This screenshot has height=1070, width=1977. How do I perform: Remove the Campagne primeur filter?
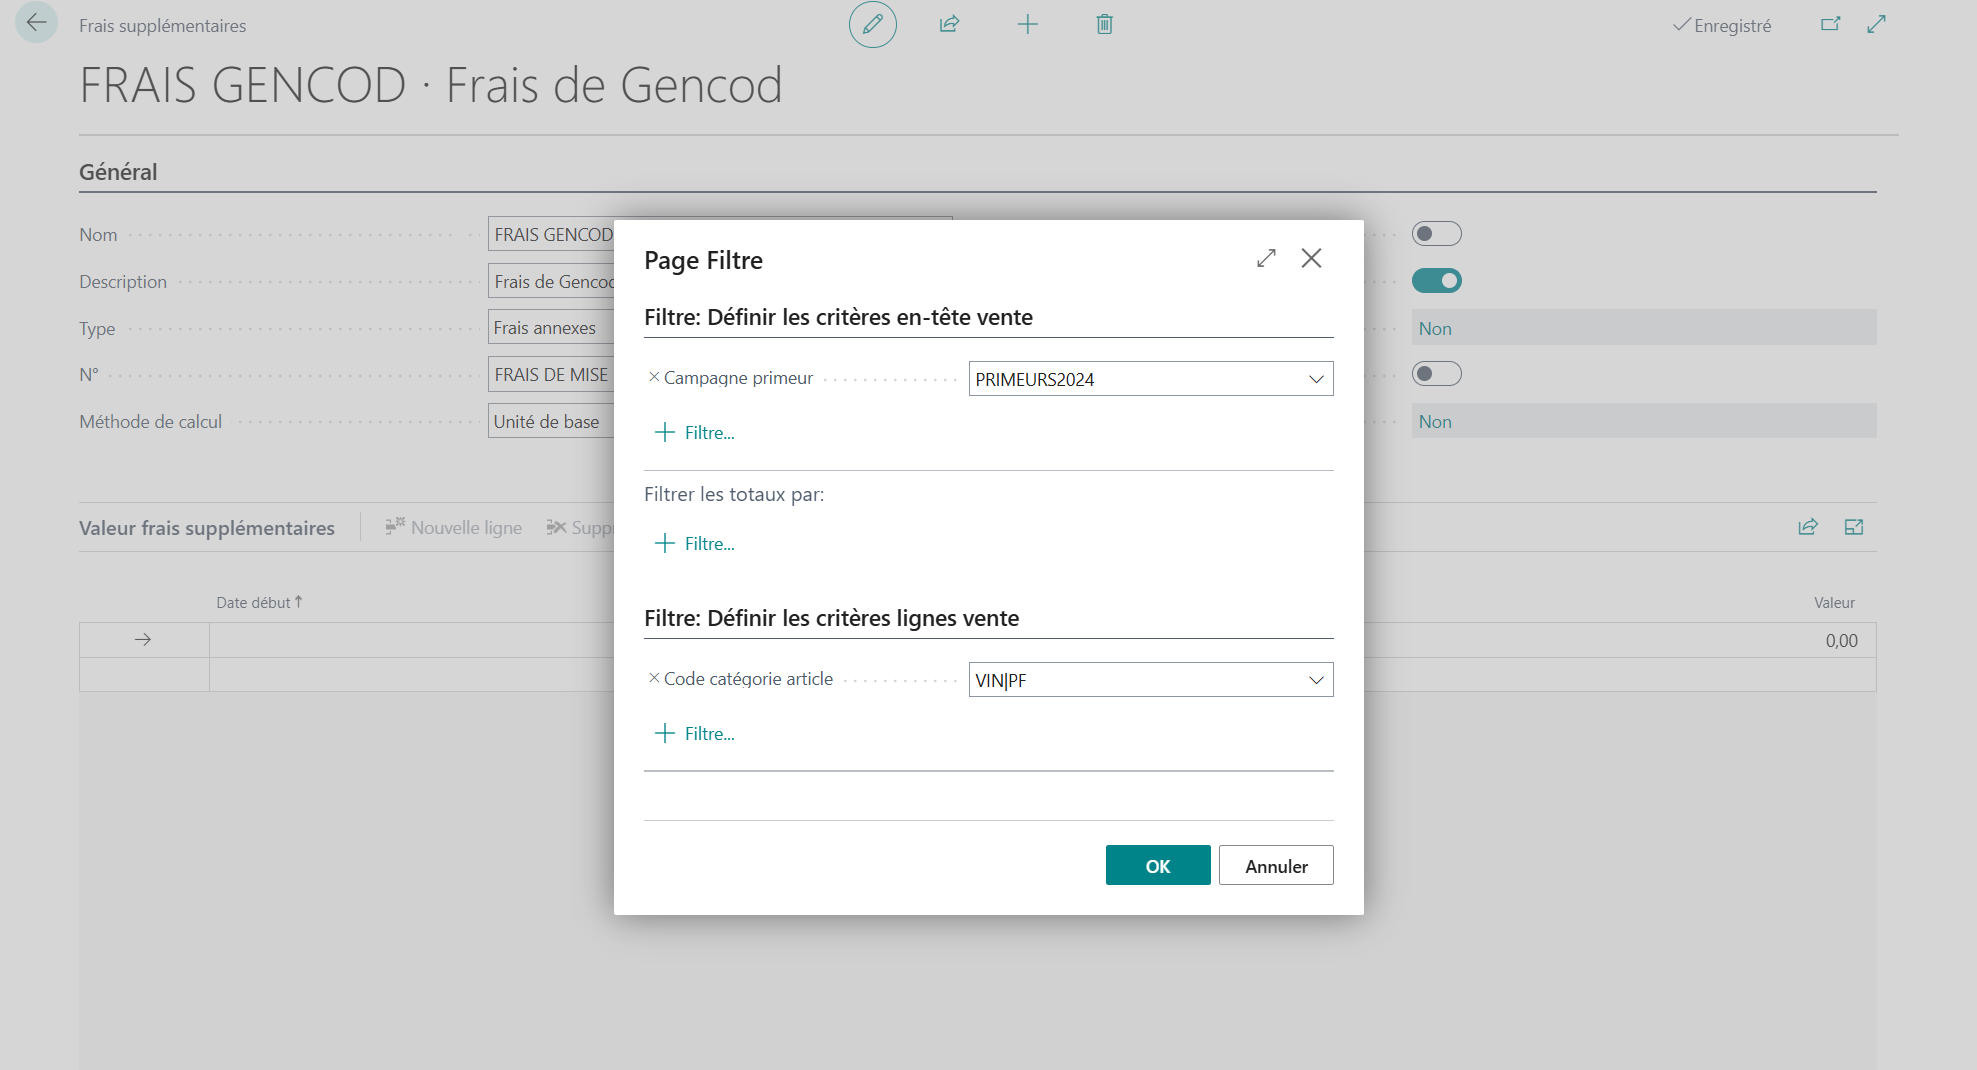tap(654, 377)
